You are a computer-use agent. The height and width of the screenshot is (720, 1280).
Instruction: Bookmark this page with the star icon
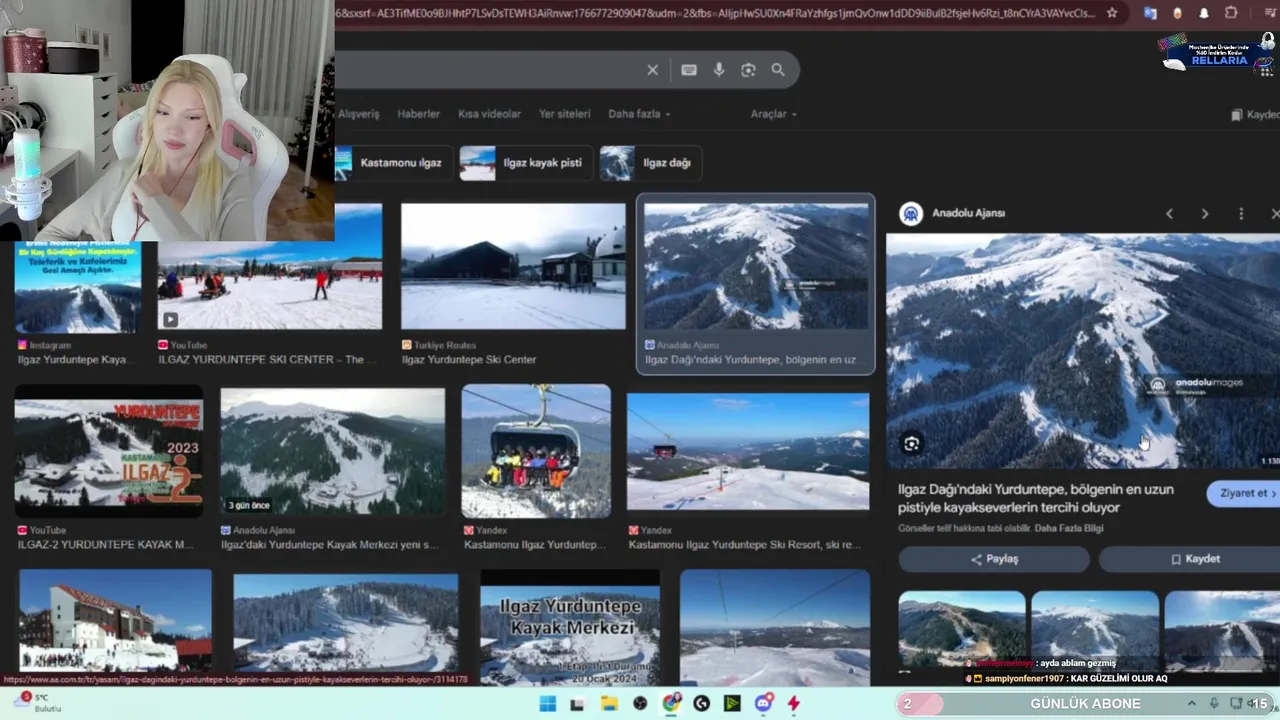point(1112,13)
